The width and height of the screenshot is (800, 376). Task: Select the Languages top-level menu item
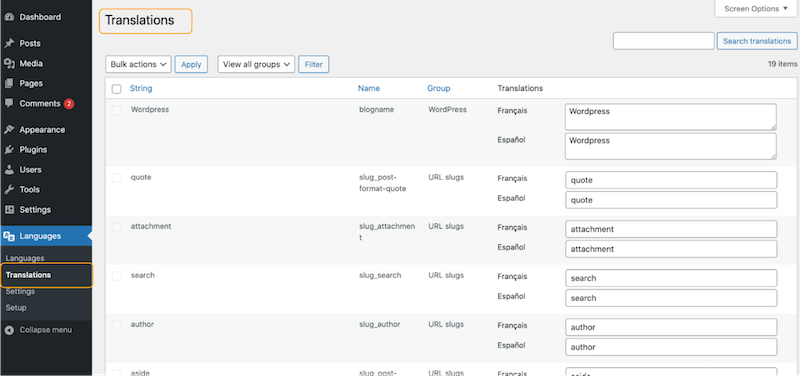coord(46,236)
